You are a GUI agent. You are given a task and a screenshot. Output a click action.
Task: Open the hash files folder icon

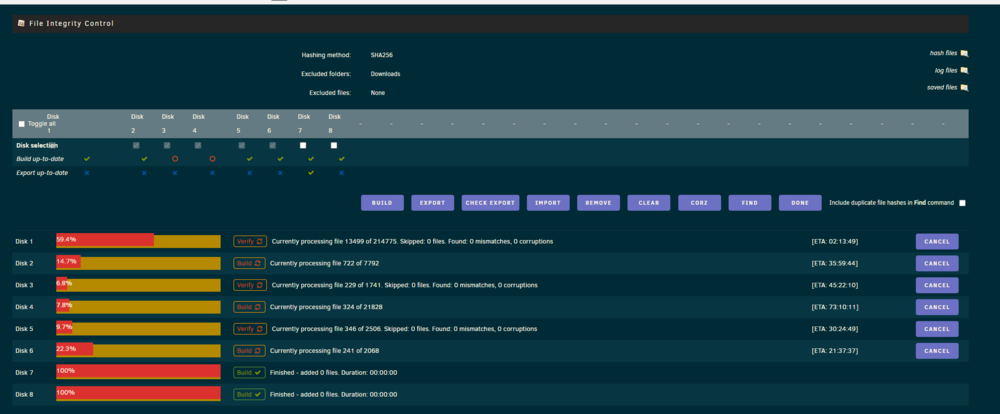pyautogui.click(x=964, y=54)
